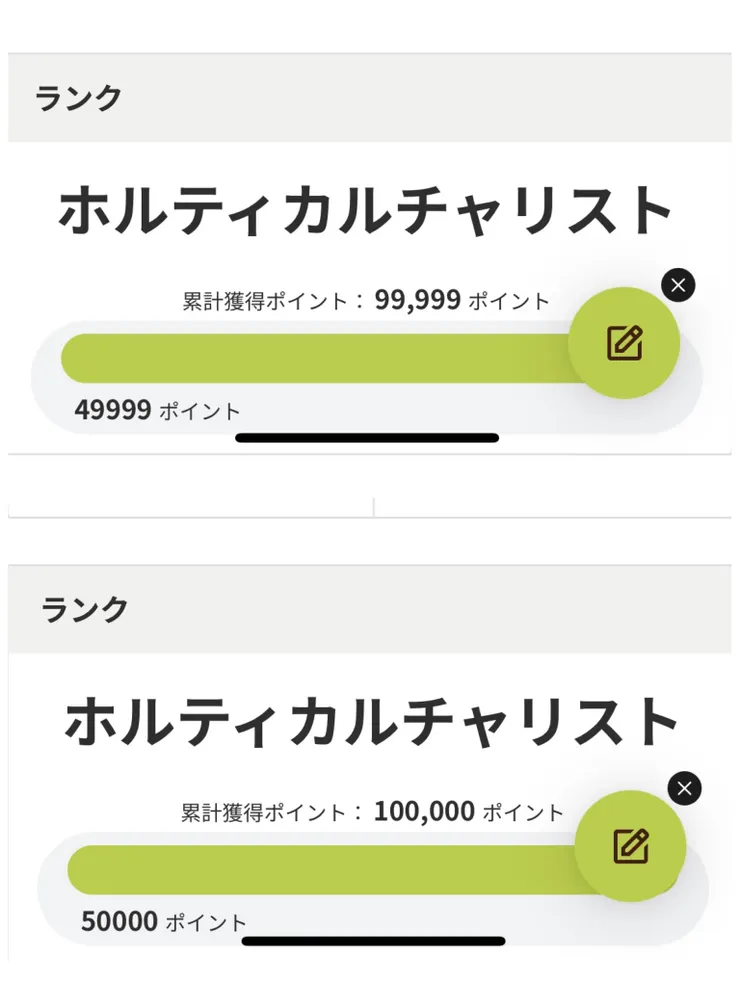This screenshot has height=987, width=740.
Task: Tap ホルティカルチャリスト rank title above 99,999
Action: click(x=366, y=211)
